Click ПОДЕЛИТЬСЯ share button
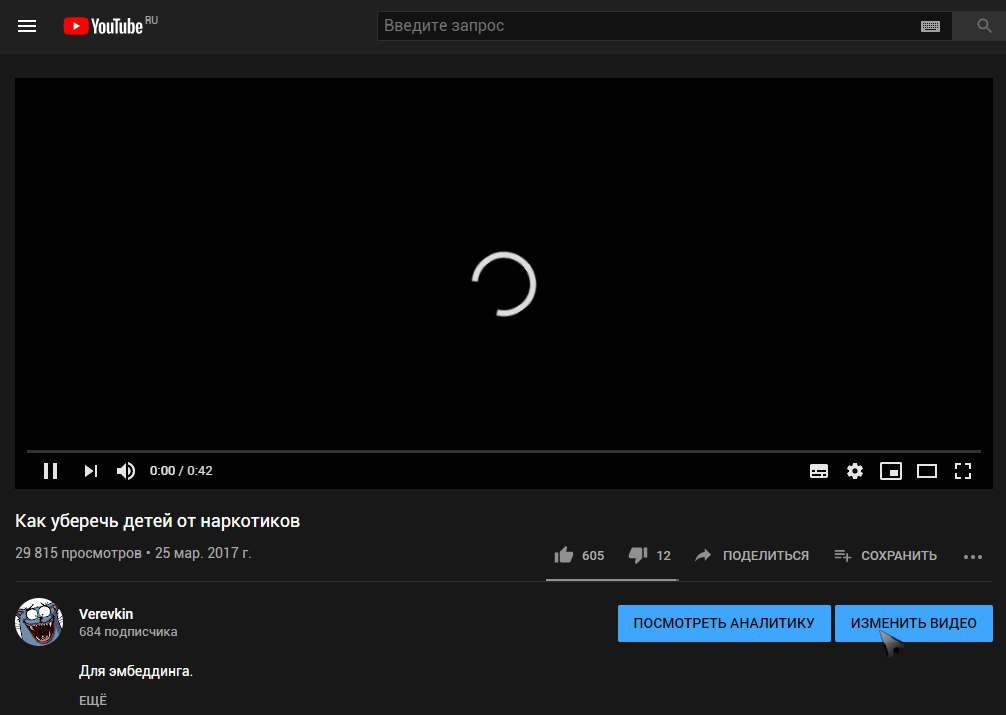The height and width of the screenshot is (715, 1006). coord(752,555)
